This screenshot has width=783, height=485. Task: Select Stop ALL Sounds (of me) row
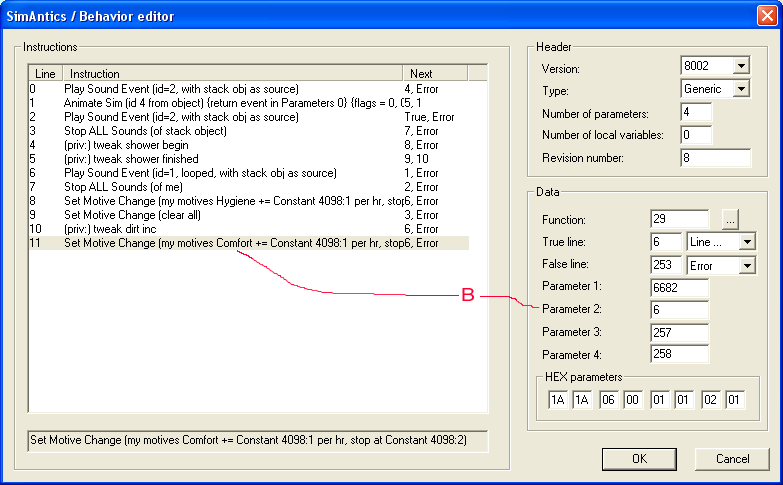pyautogui.click(x=249, y=187)
